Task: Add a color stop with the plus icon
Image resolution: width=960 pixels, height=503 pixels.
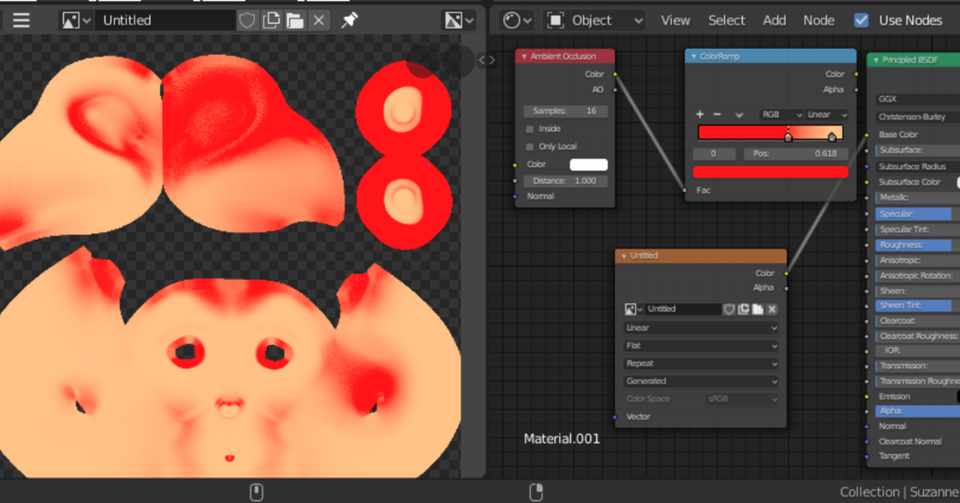Action: click(700, 114)
